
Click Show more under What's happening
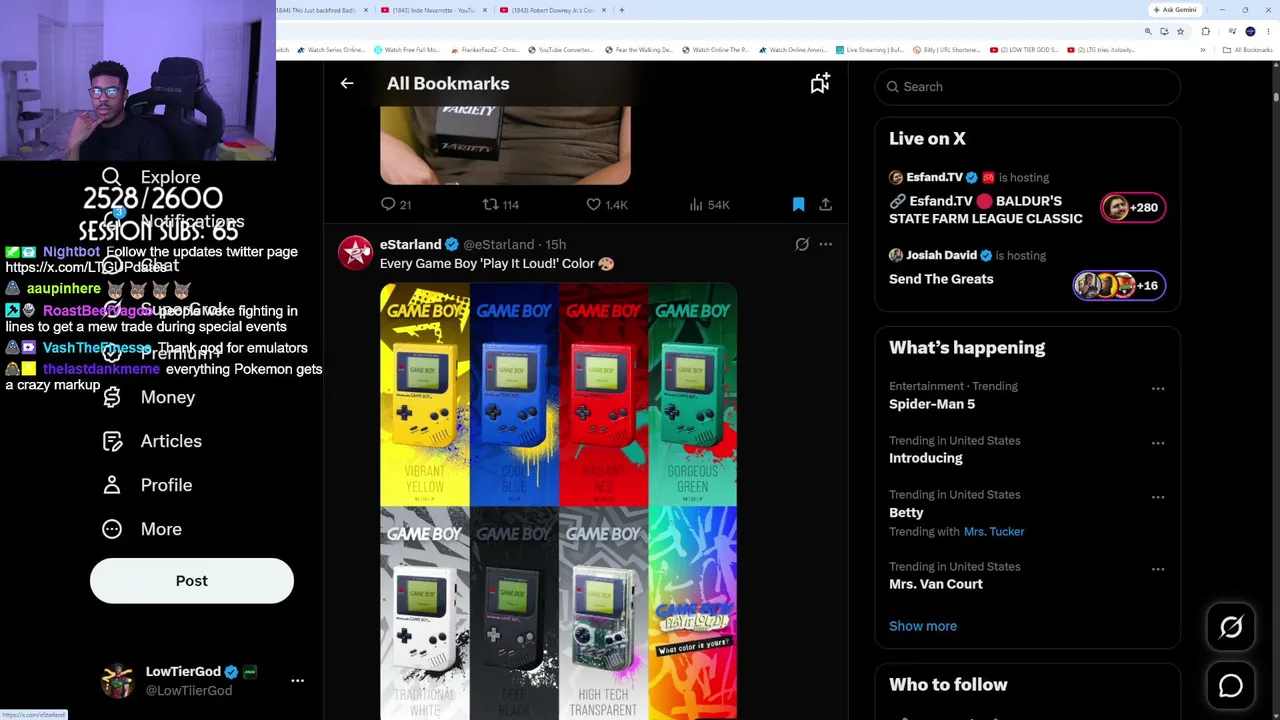click(x=923, y=626)
